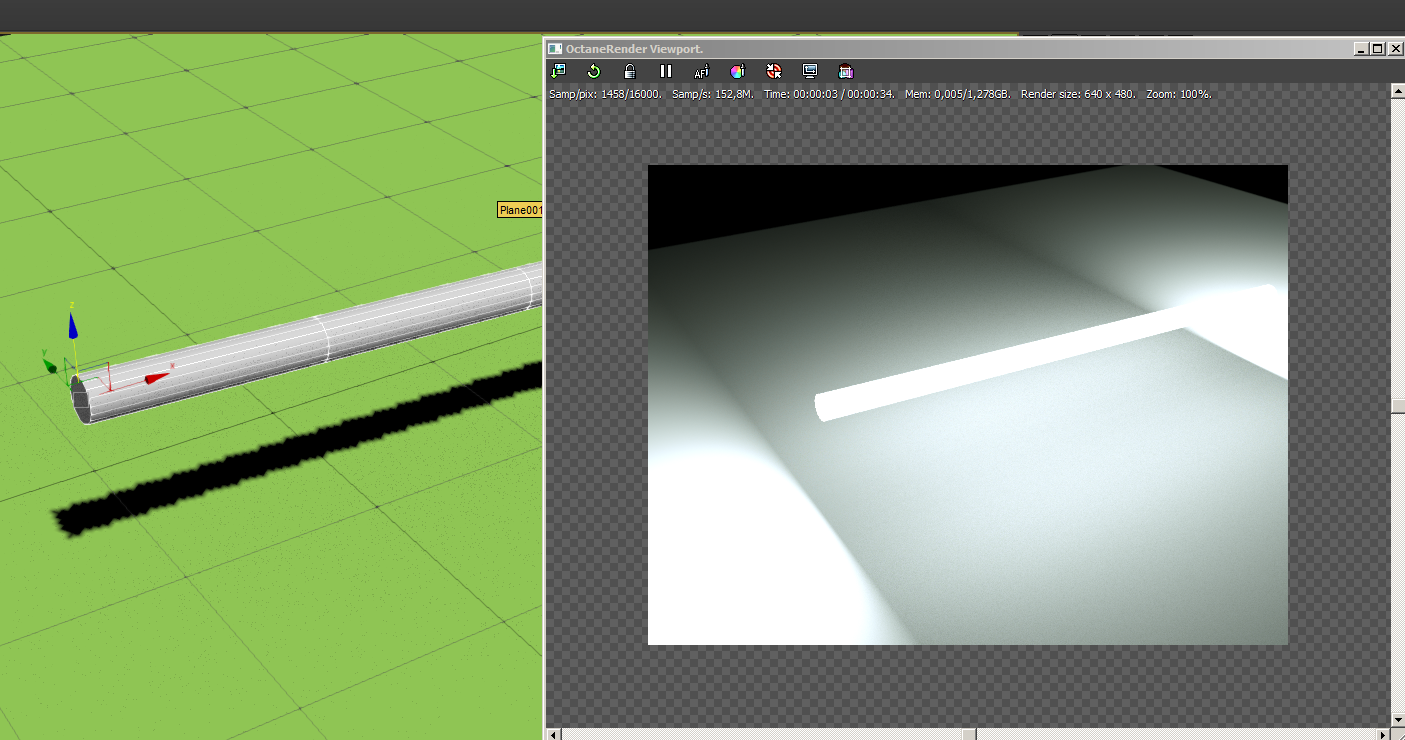Click the Zoom 100% status text
The width and height of the screenshot is (1405, 740).
[x=1179, y=94]
